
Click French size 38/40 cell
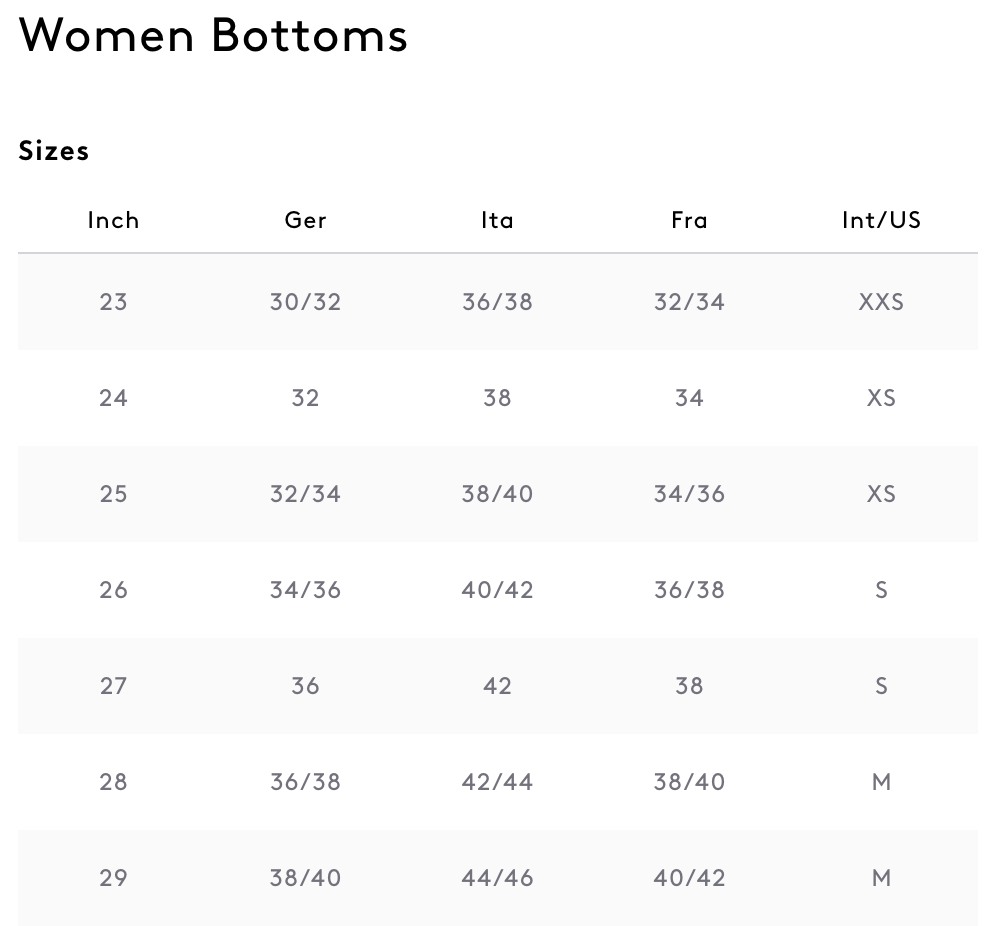pos(689,782)
